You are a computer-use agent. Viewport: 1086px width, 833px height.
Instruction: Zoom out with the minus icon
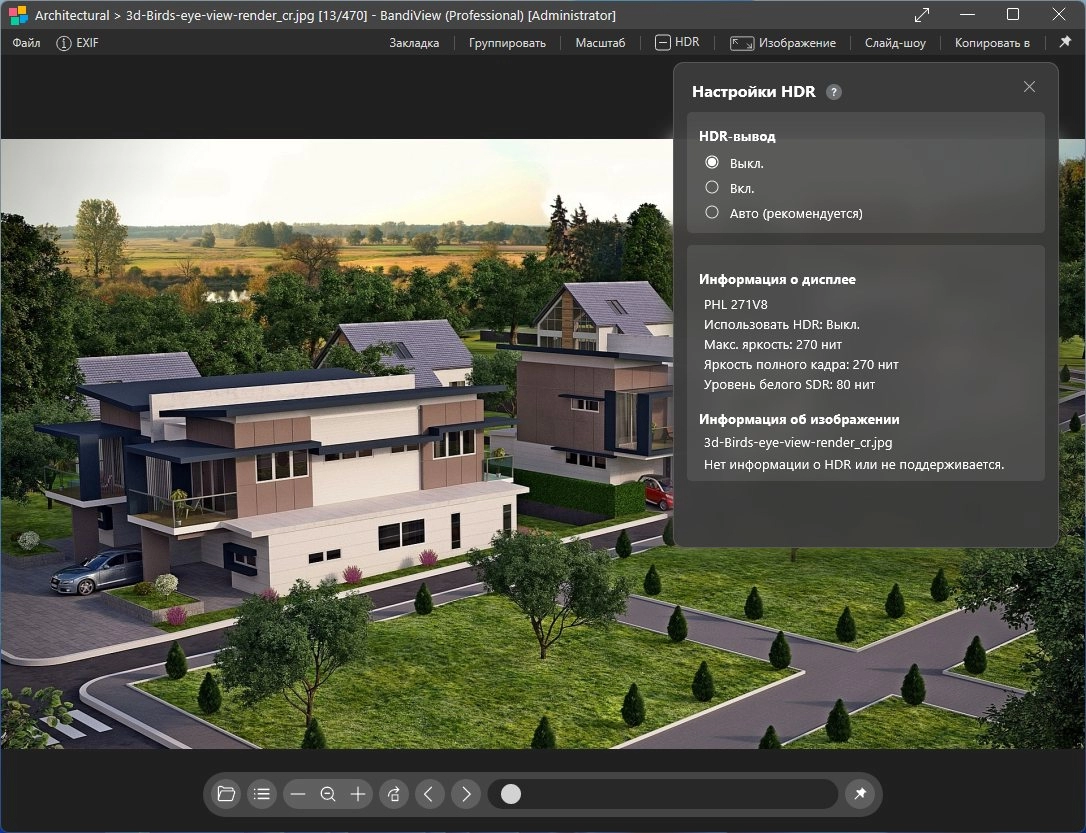tap(298, 794)
